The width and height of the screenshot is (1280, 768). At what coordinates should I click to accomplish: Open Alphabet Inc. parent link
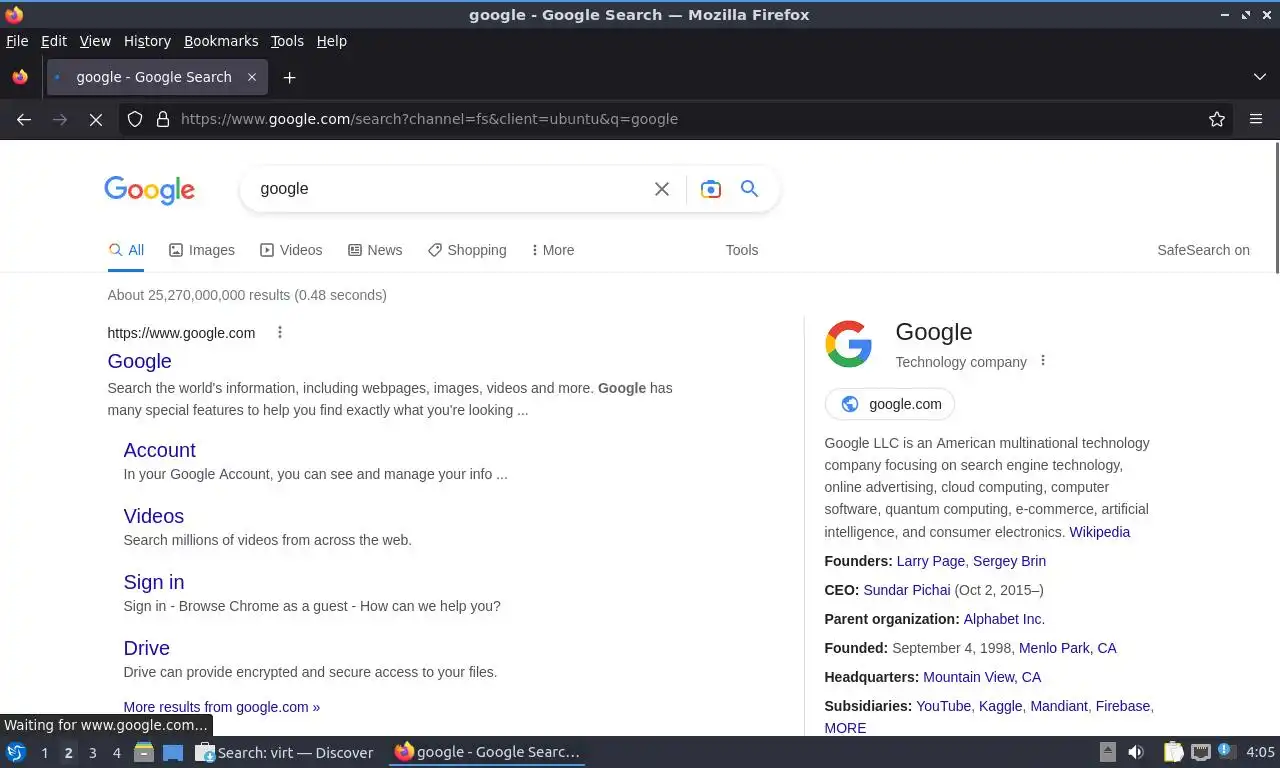click(1004, 619)
